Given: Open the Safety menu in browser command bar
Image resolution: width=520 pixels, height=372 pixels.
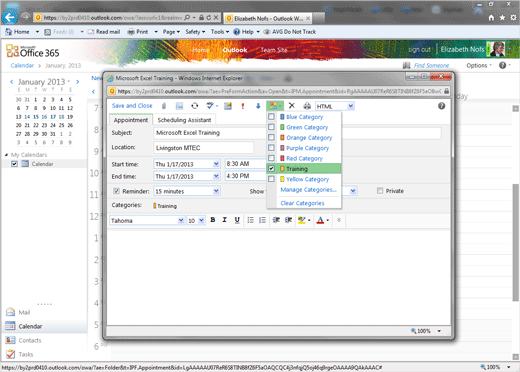Looking at the screenshot, I should coord(195,32).
